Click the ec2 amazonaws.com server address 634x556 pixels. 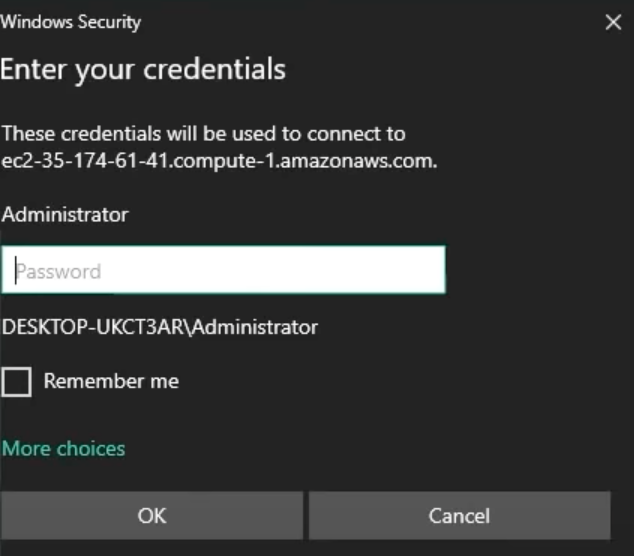point(219,160)
